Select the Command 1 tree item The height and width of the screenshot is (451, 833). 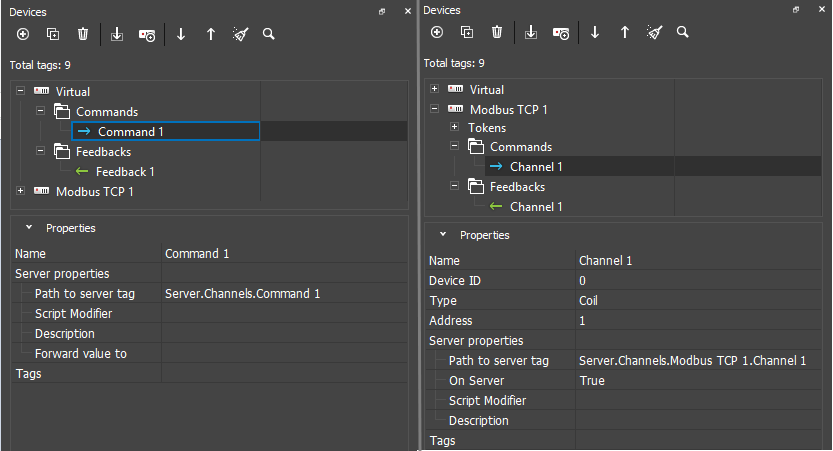[x=126, y=132]
